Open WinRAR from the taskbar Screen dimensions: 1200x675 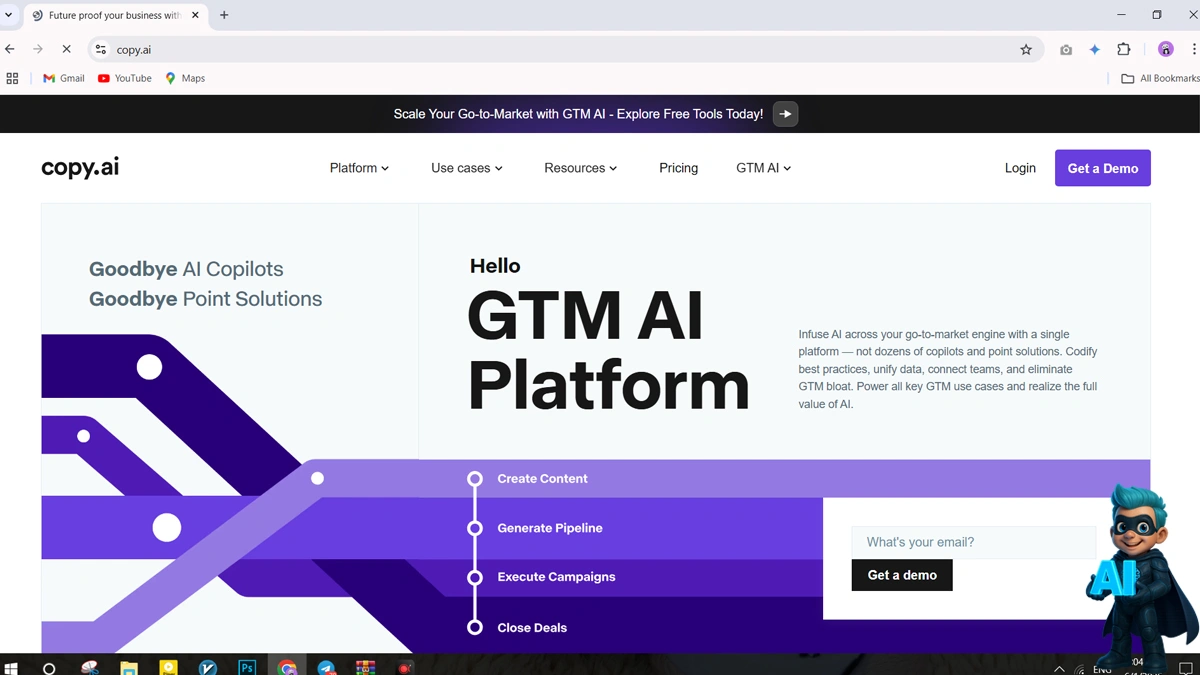pos(365,667)
